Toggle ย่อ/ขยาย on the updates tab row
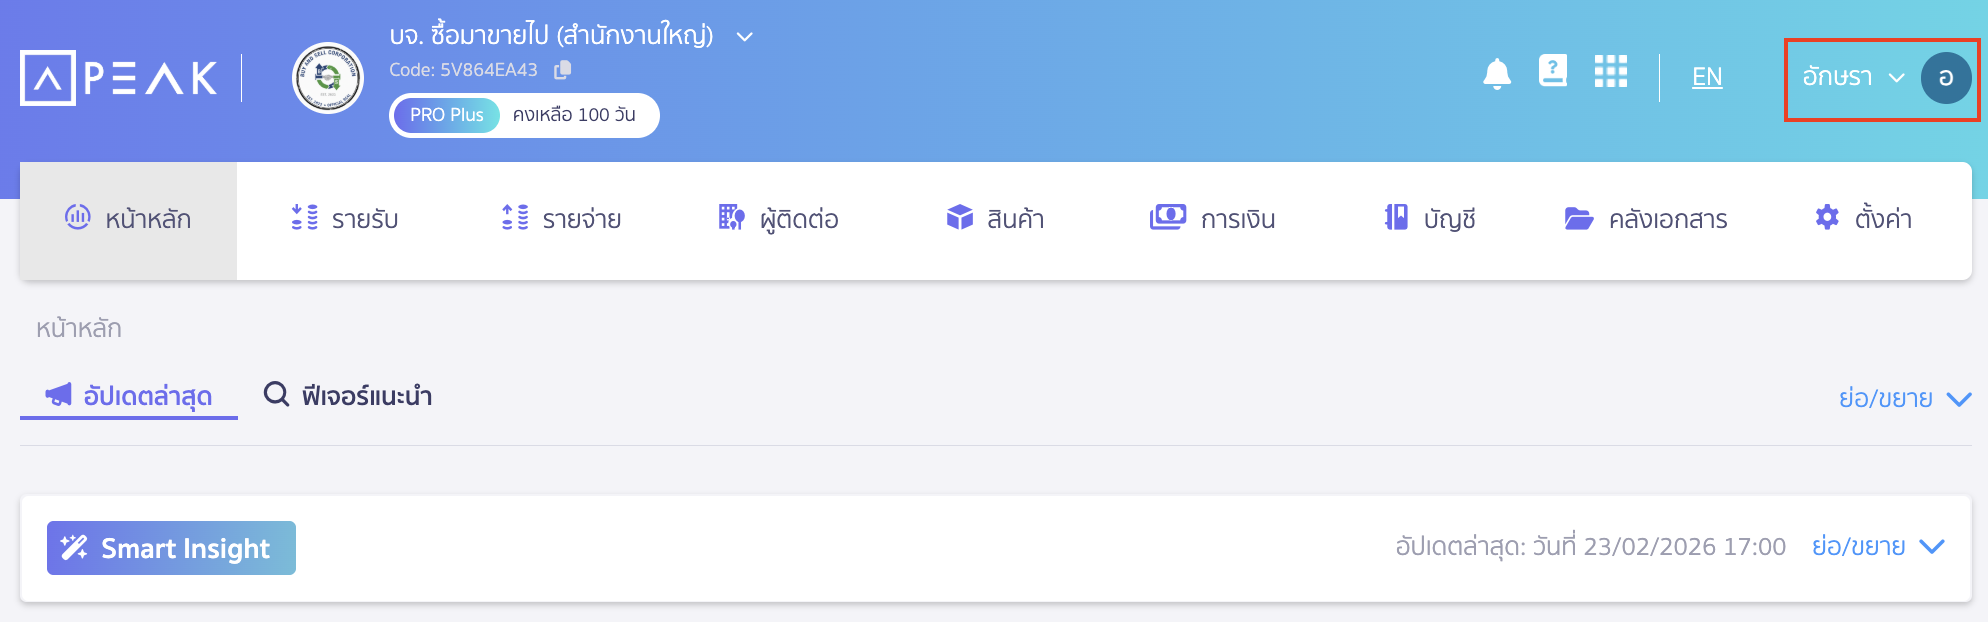 click(x=1904, y=399)
